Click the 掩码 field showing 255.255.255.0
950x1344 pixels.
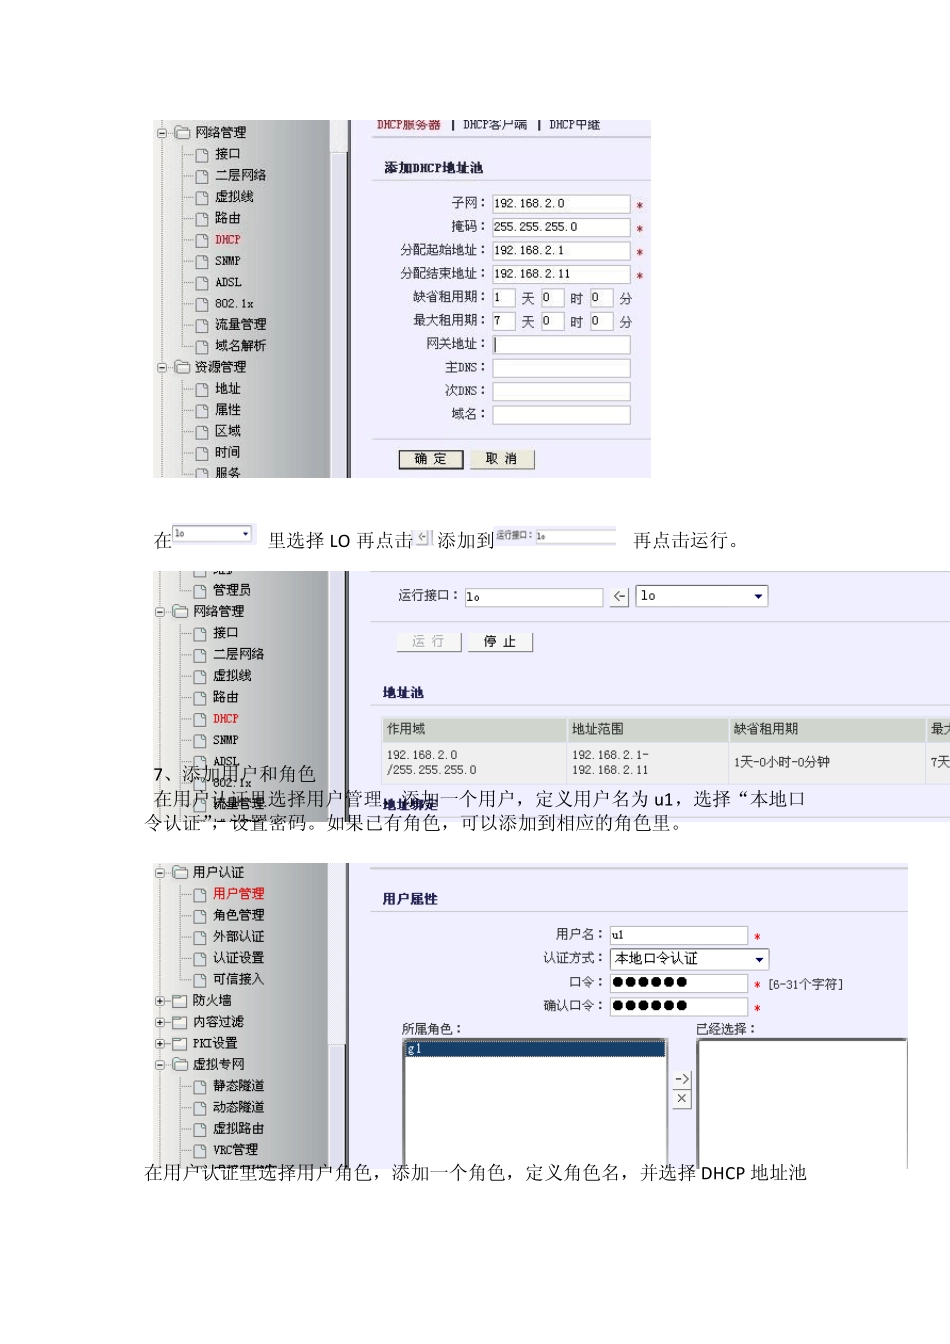(x=561, y=228)
